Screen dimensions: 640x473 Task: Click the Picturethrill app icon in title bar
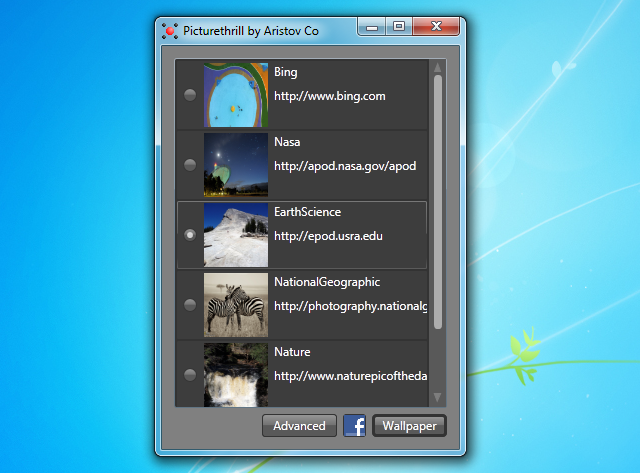click(x=169, y=30)
